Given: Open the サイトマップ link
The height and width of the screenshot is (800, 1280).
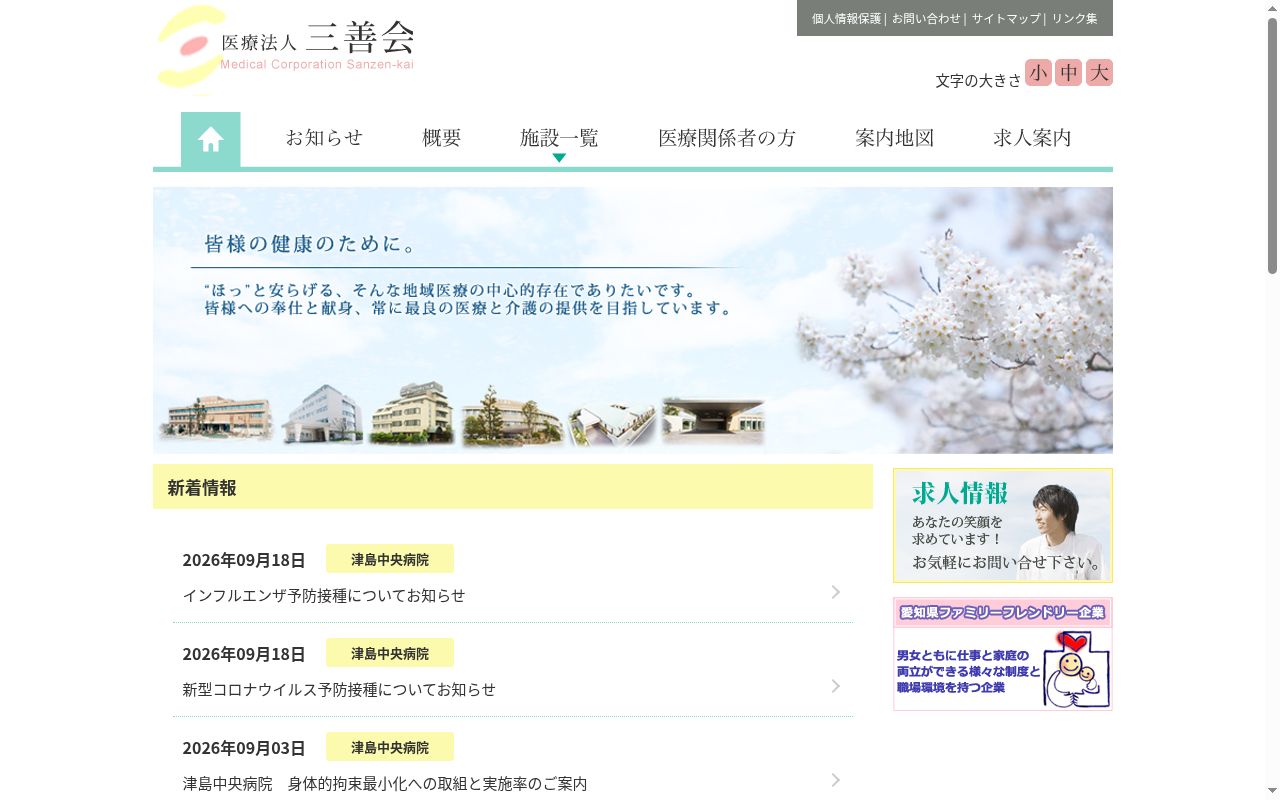Looking at the screenshot, I should [x=1006, y=19].
